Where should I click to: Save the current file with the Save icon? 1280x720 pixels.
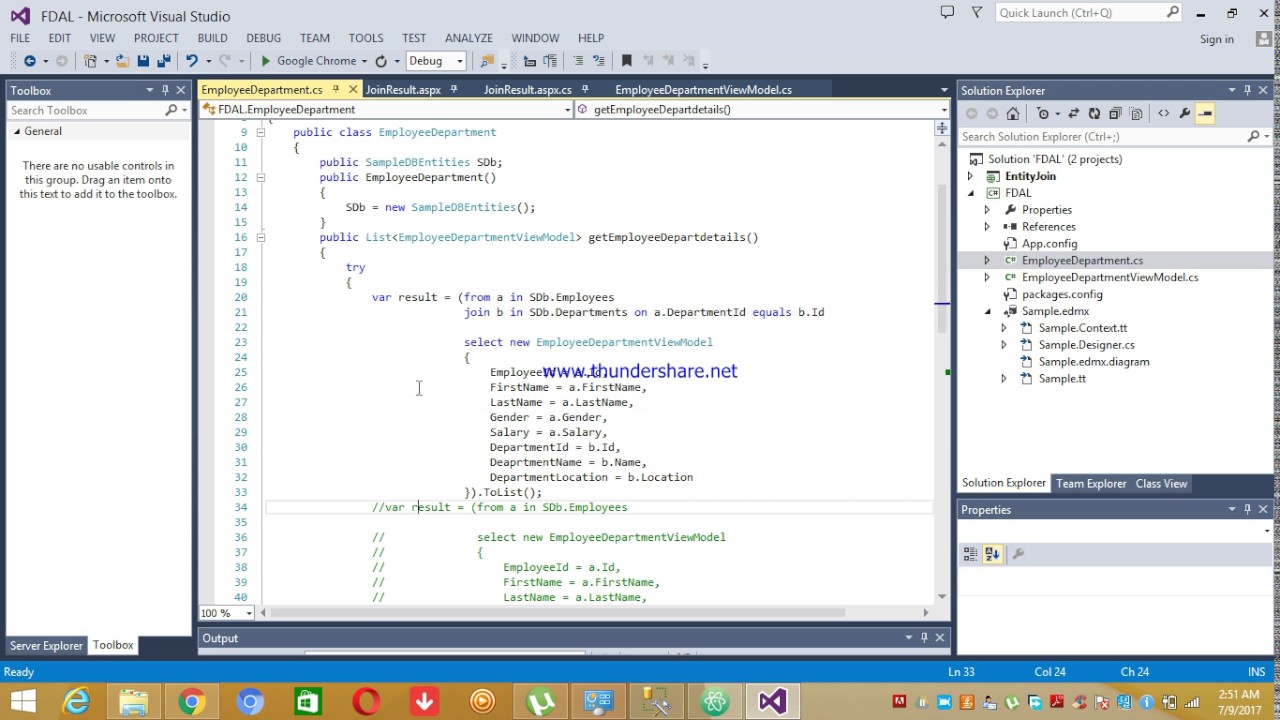point(143,61)
